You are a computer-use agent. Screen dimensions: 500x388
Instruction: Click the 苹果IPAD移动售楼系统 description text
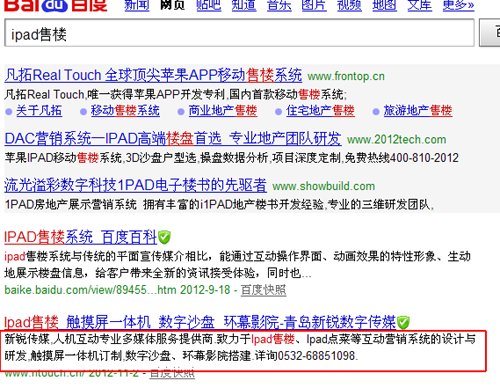coord(232,158)
